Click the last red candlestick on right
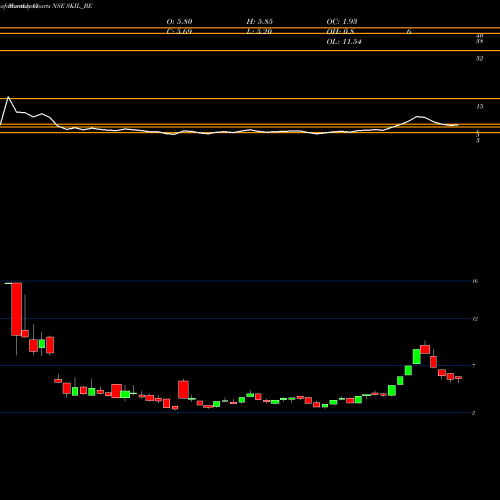The height and width of the screenshot is (500, 500). click(459, 378)
